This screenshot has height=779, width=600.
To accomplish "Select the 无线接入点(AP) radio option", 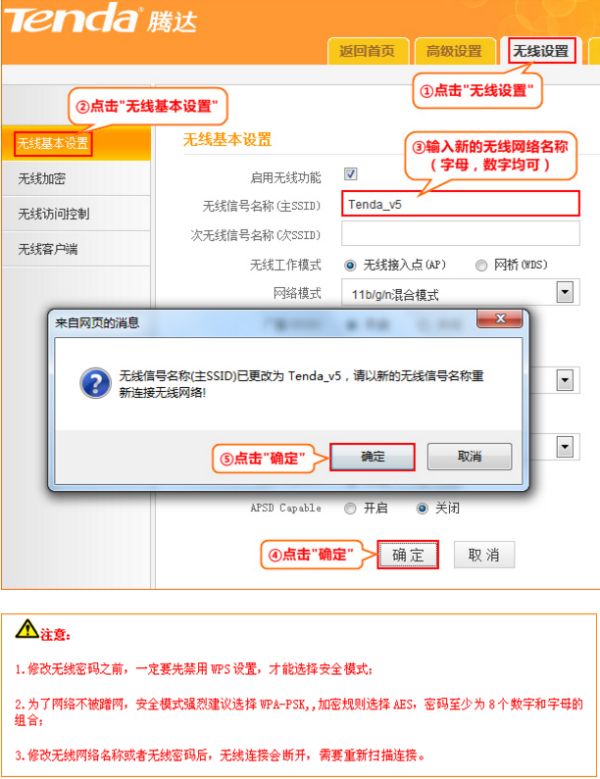I will 350,265.
